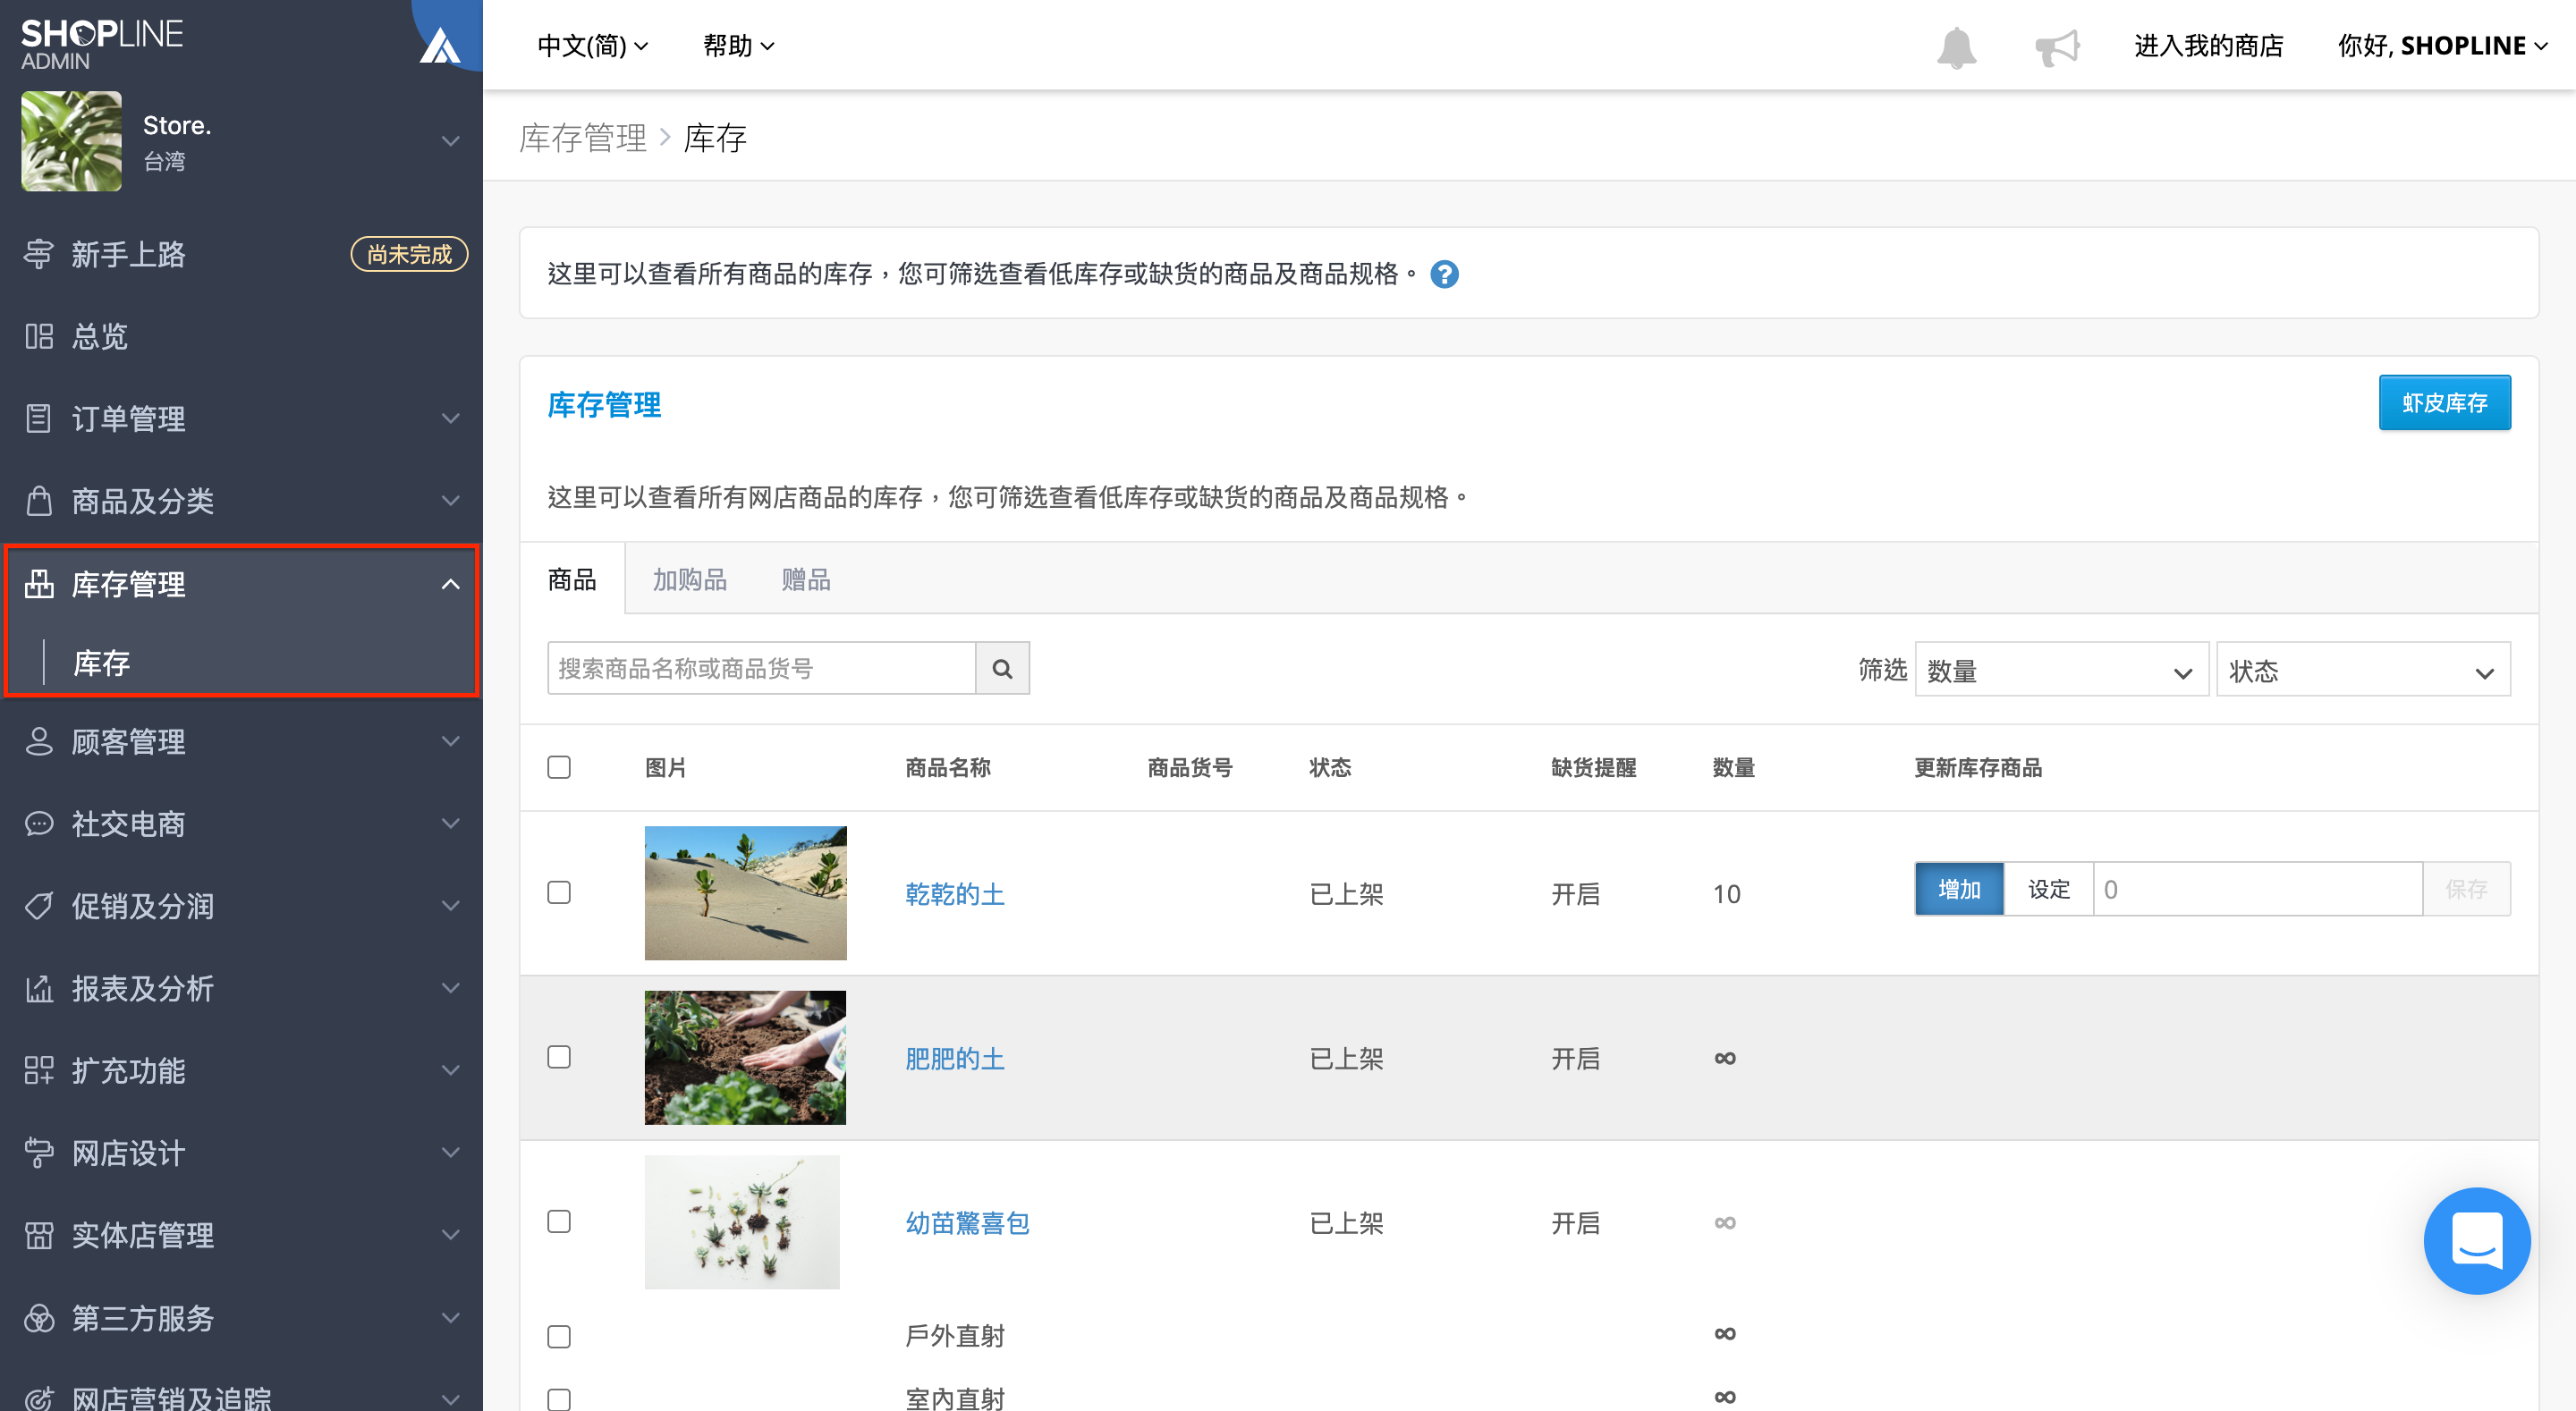
Task: Click the 新手上路 signpost icon
Action: pyautogui.click(x=39, y=254)
